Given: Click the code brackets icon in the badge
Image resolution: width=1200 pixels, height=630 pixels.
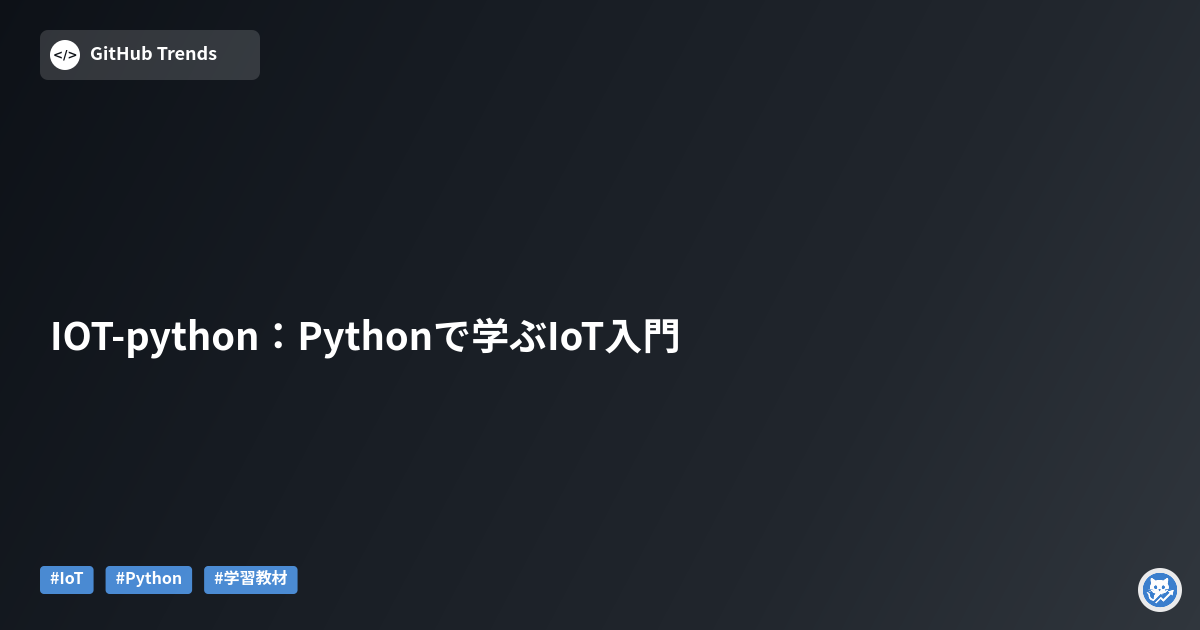Looking at the screenshot, I should [x=65, y=55].
